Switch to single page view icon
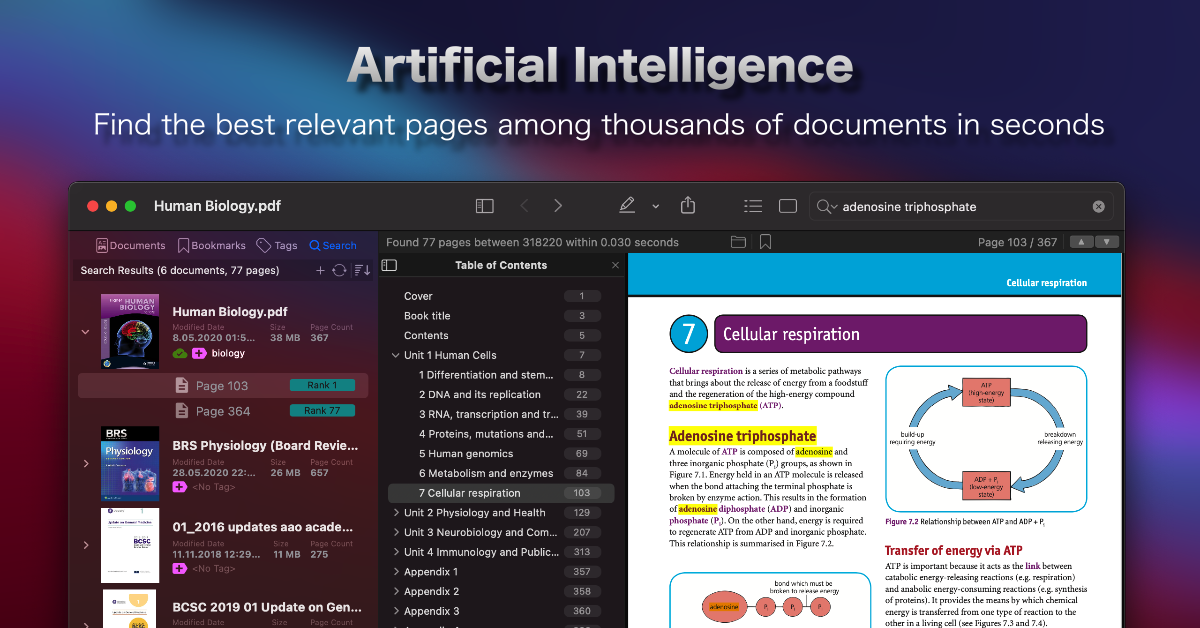Viewport: 1200px width, 628px height. tap(788, 206)
